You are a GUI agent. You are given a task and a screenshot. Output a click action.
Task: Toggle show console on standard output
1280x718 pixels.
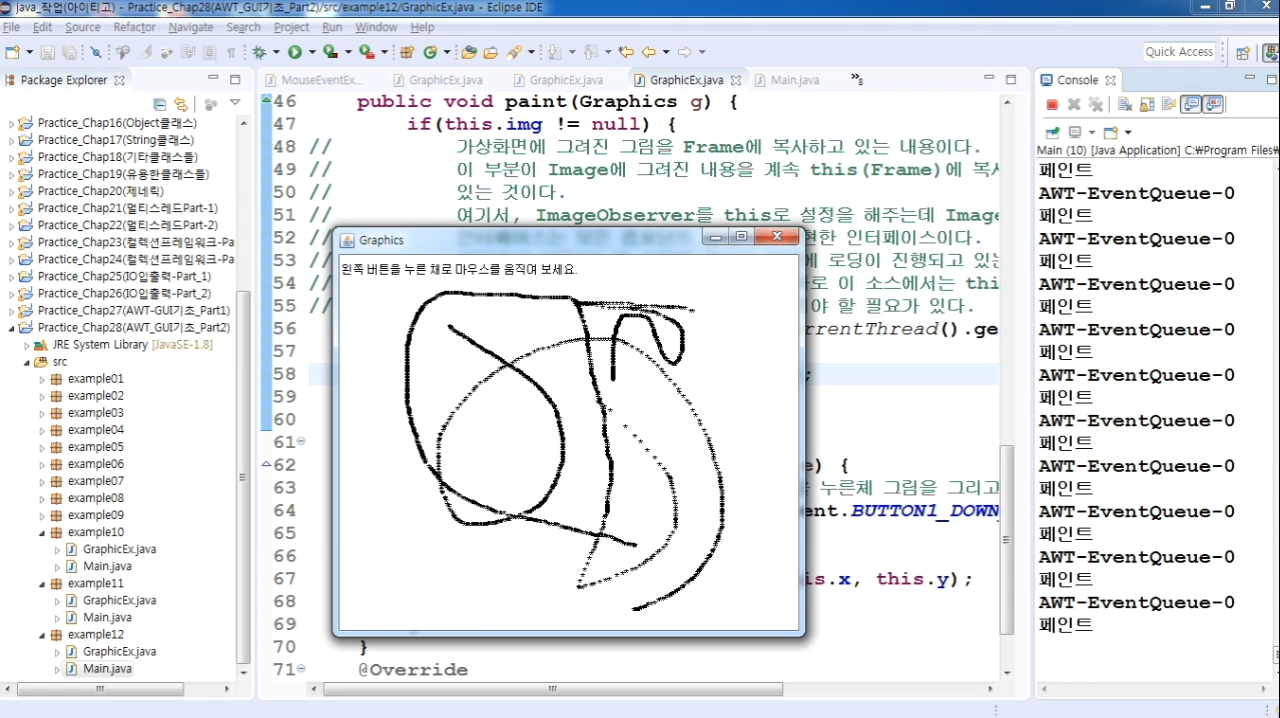click(x=1190, y=104)
